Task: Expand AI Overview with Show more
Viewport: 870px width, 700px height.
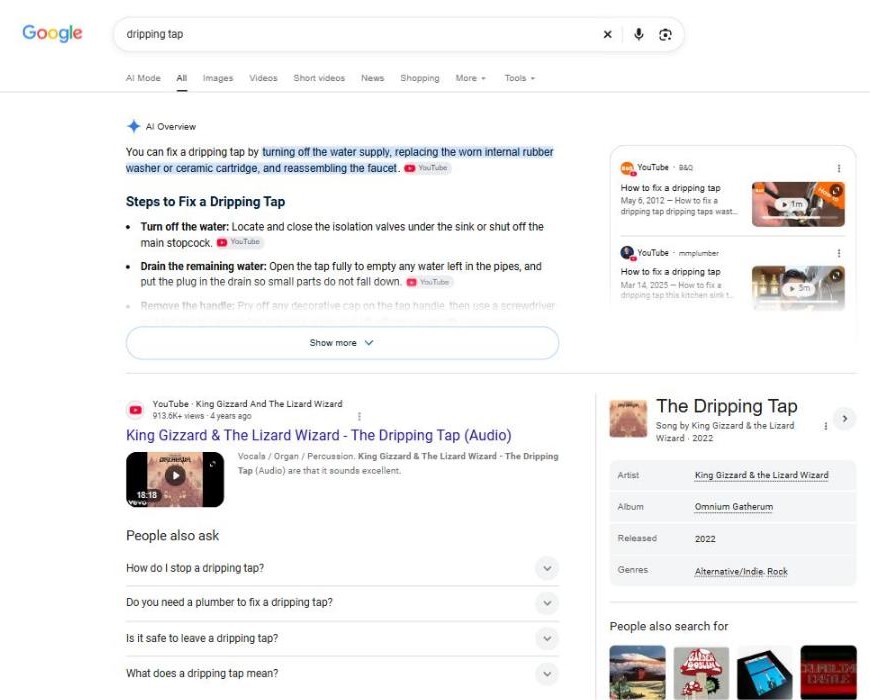Action: coord(342,343)
